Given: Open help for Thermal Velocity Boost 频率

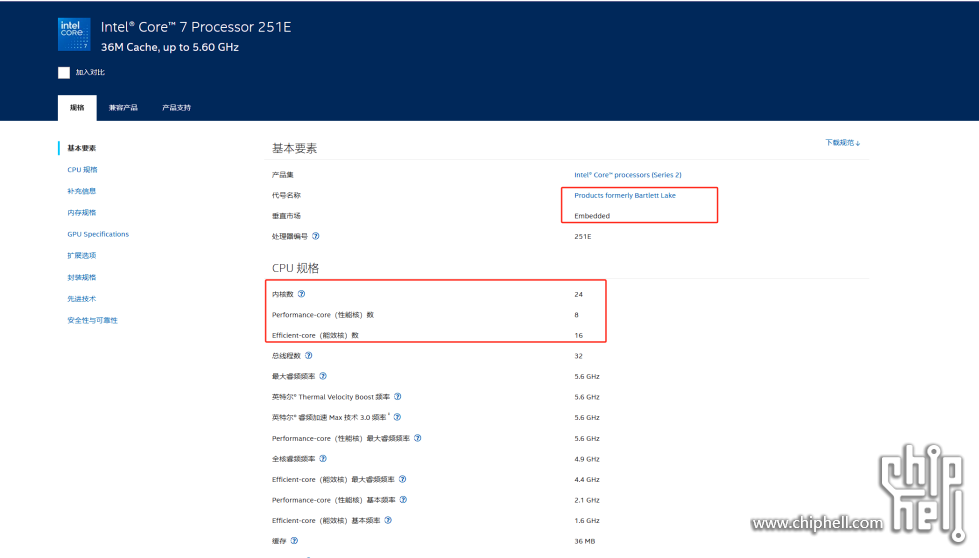Looking at the screenshot, I should point(398,396).
